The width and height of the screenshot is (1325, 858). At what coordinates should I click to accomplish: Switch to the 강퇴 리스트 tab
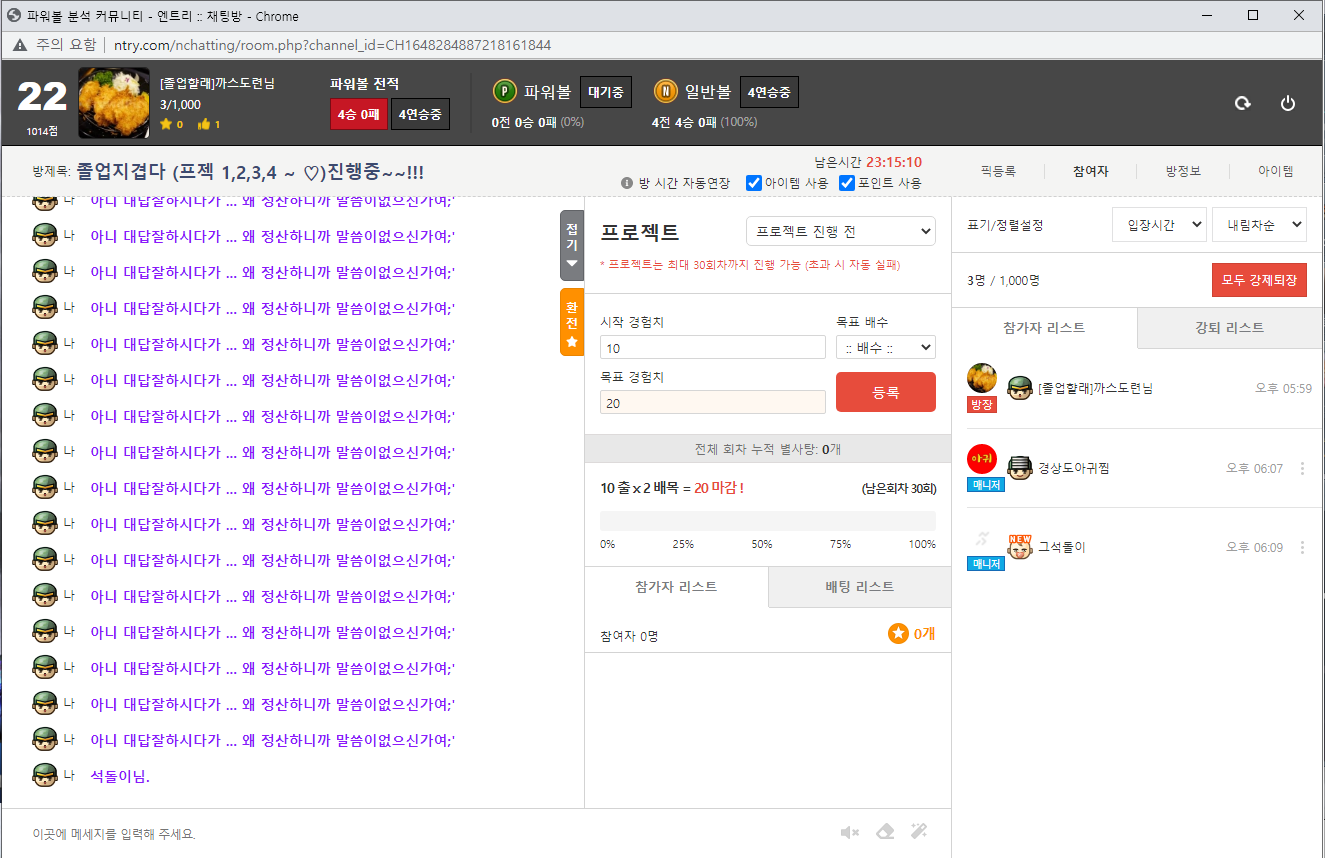click(1229, 328)
